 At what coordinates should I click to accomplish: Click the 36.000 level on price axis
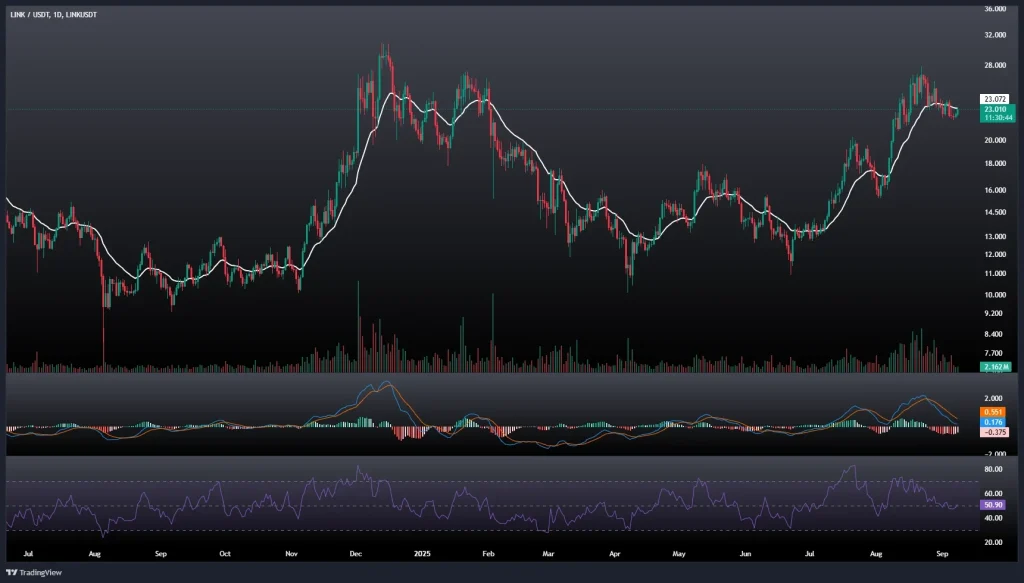(x=994, y=10)
